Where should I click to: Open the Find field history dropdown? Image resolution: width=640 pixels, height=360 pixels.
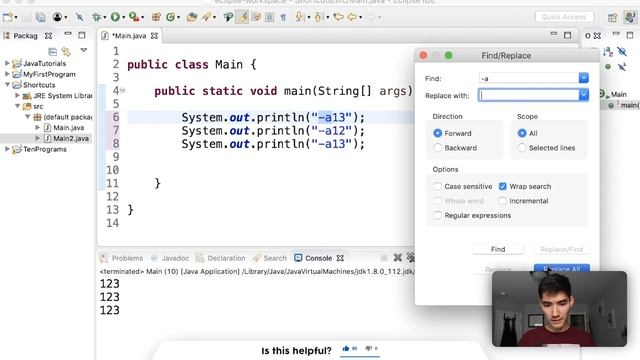tap(584, 78)
